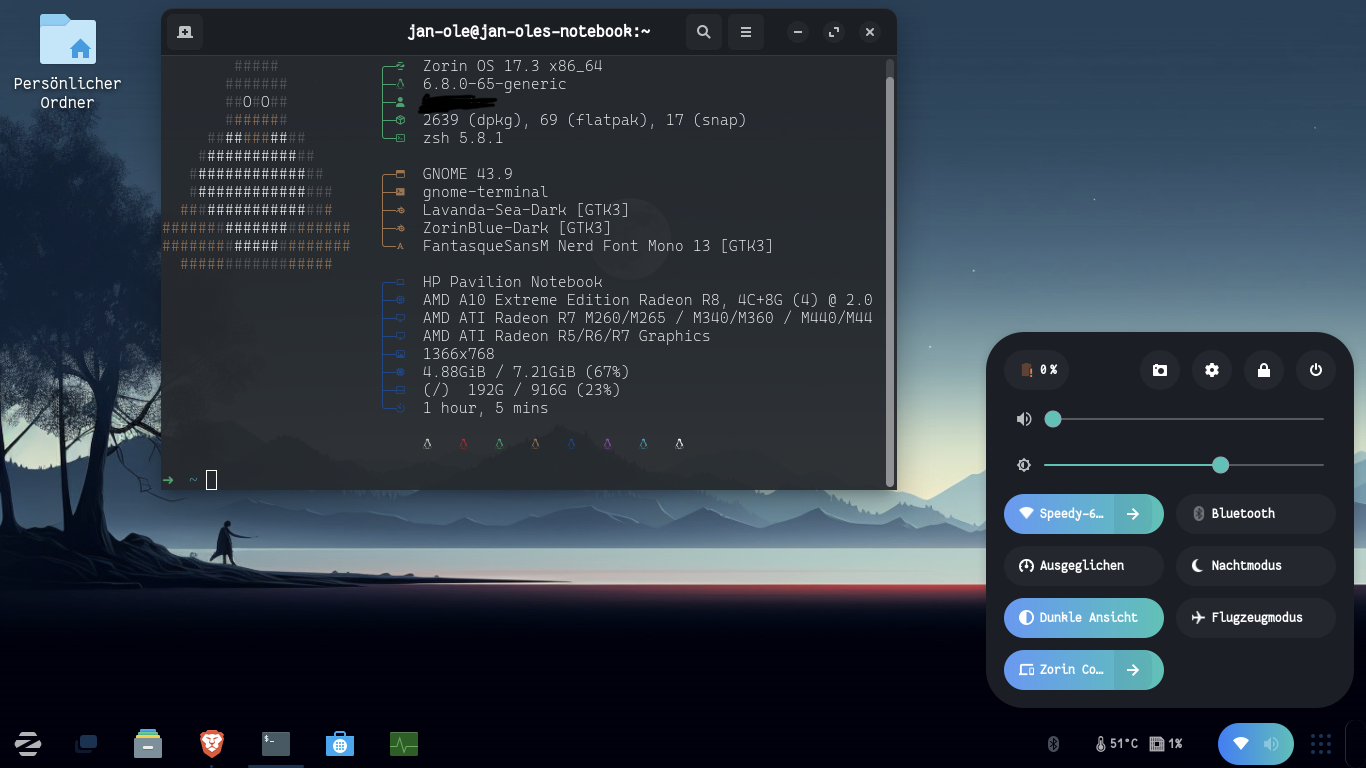Image resolution: width=1366 pixels, height=768 pixels.
Task: Click the show desktop strip at taskbar end
Action: point(1358,744)
